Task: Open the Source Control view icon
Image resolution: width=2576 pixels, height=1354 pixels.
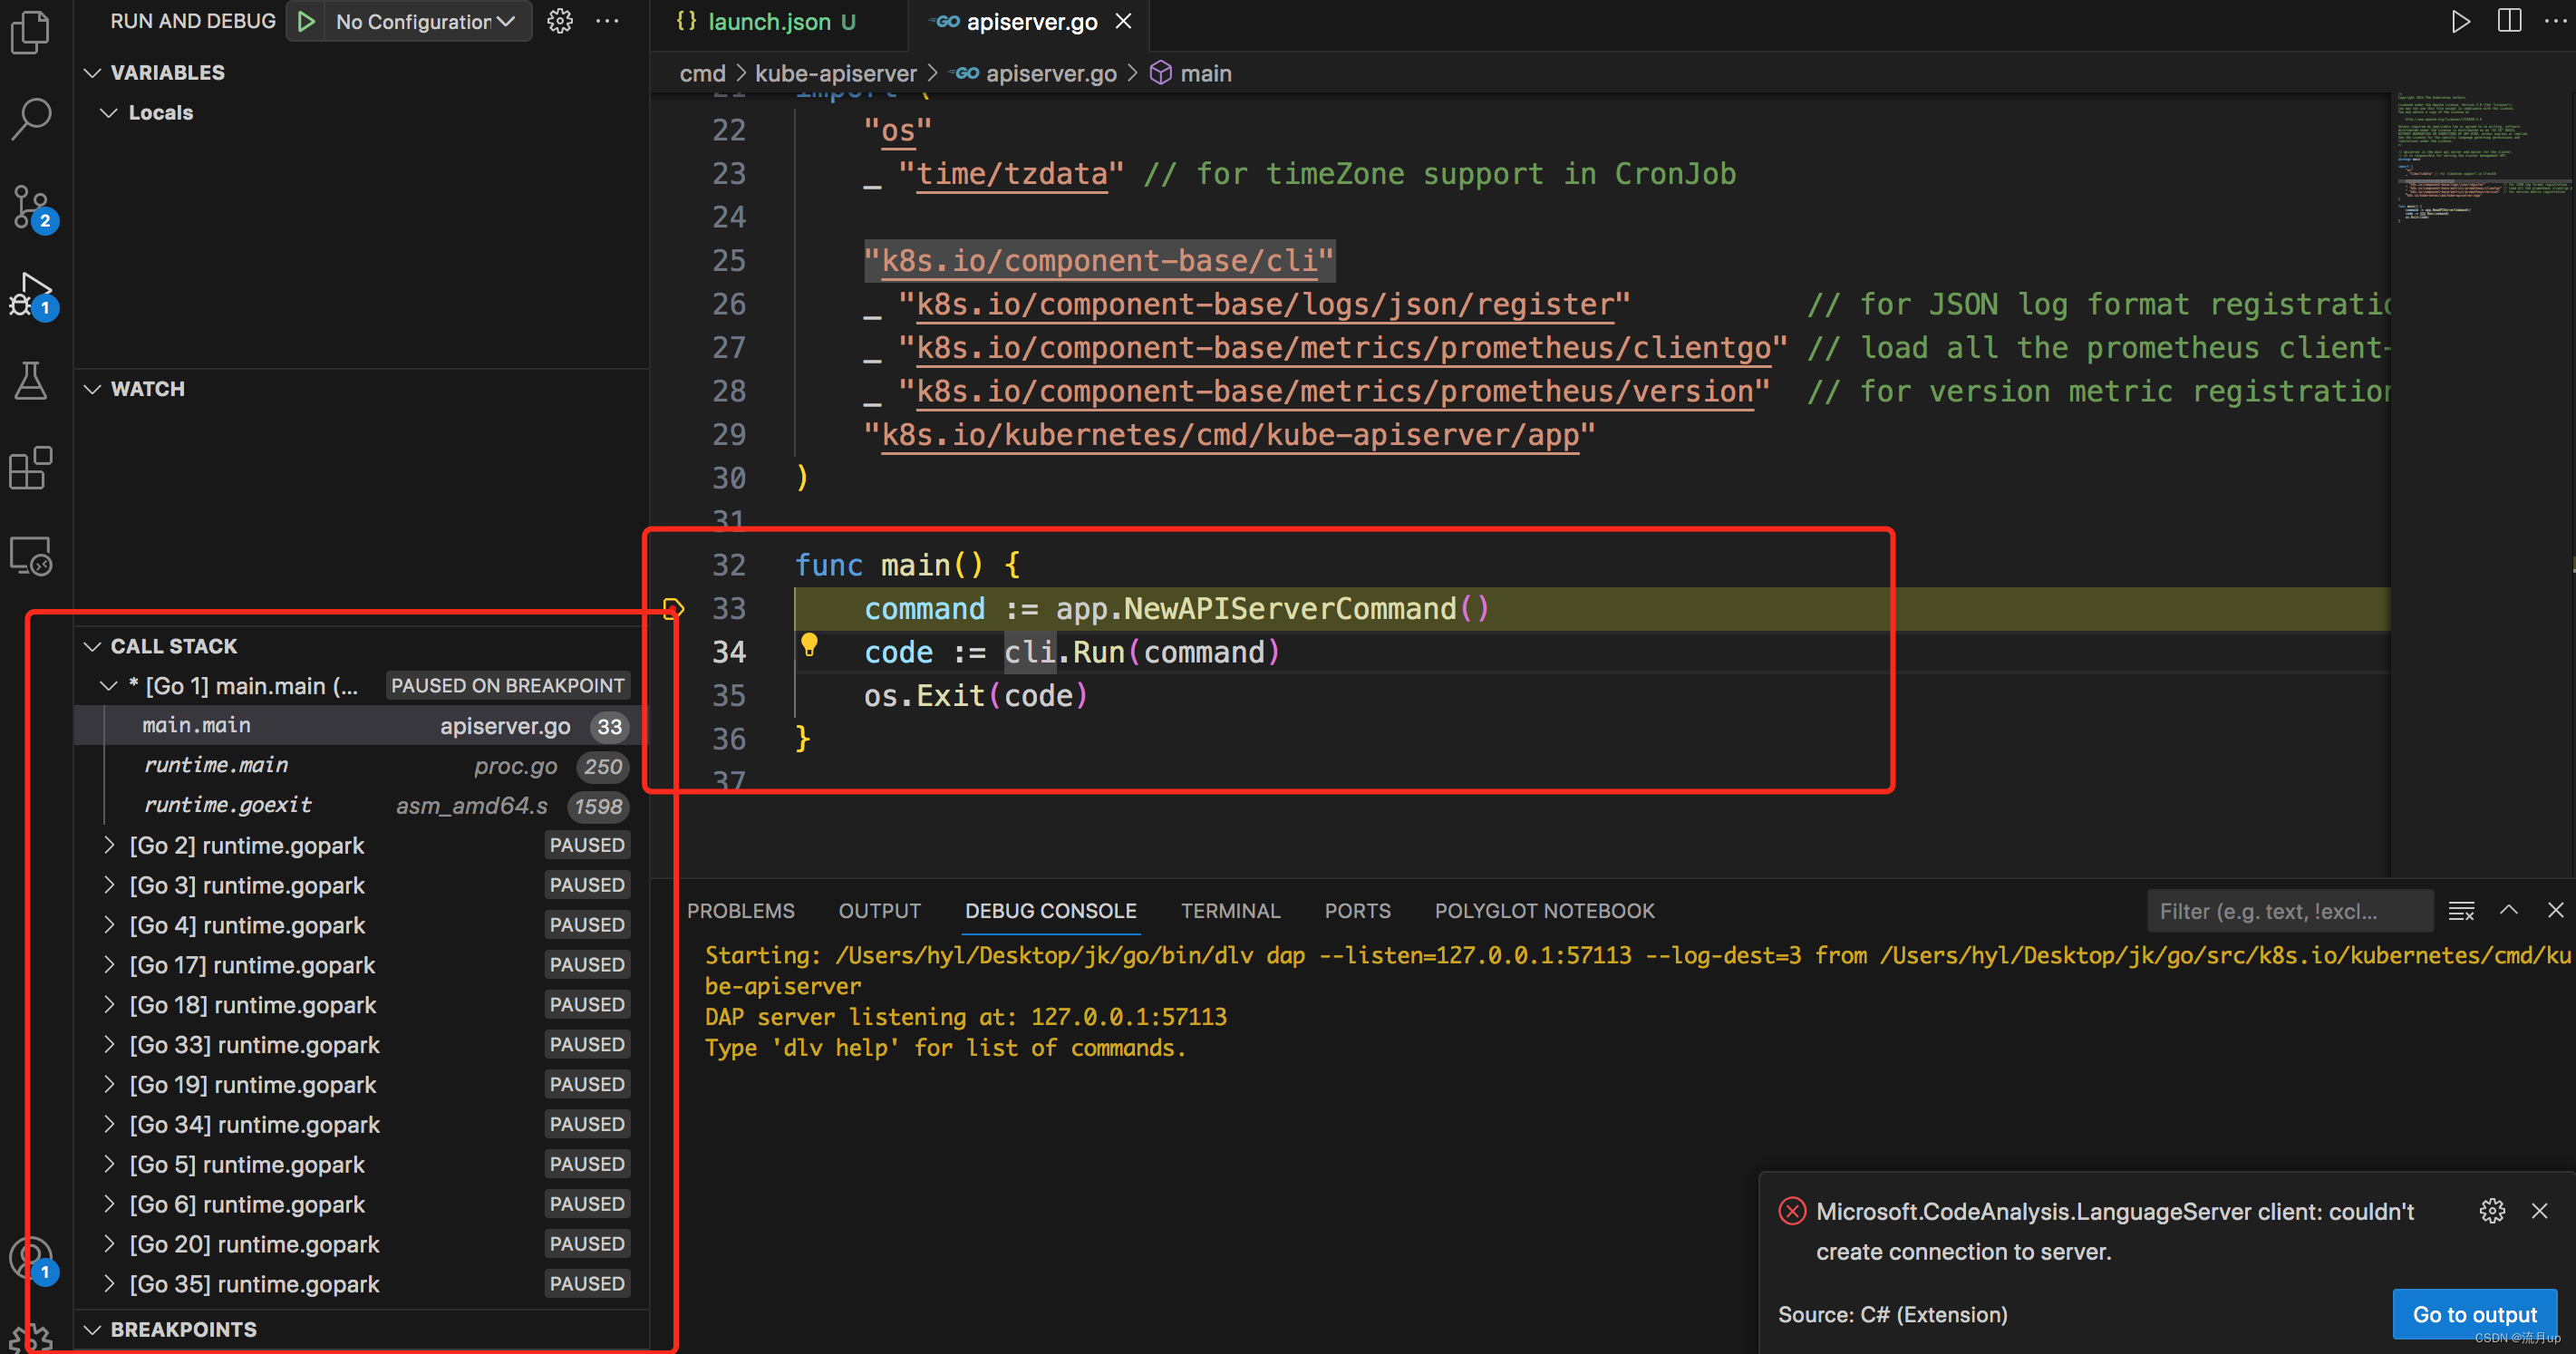Action: [x=30, y=206]
